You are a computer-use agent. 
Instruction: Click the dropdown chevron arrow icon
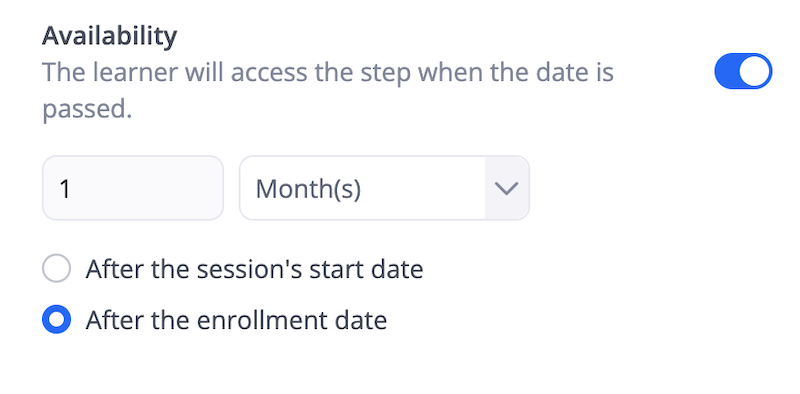[x=507, y=188]
